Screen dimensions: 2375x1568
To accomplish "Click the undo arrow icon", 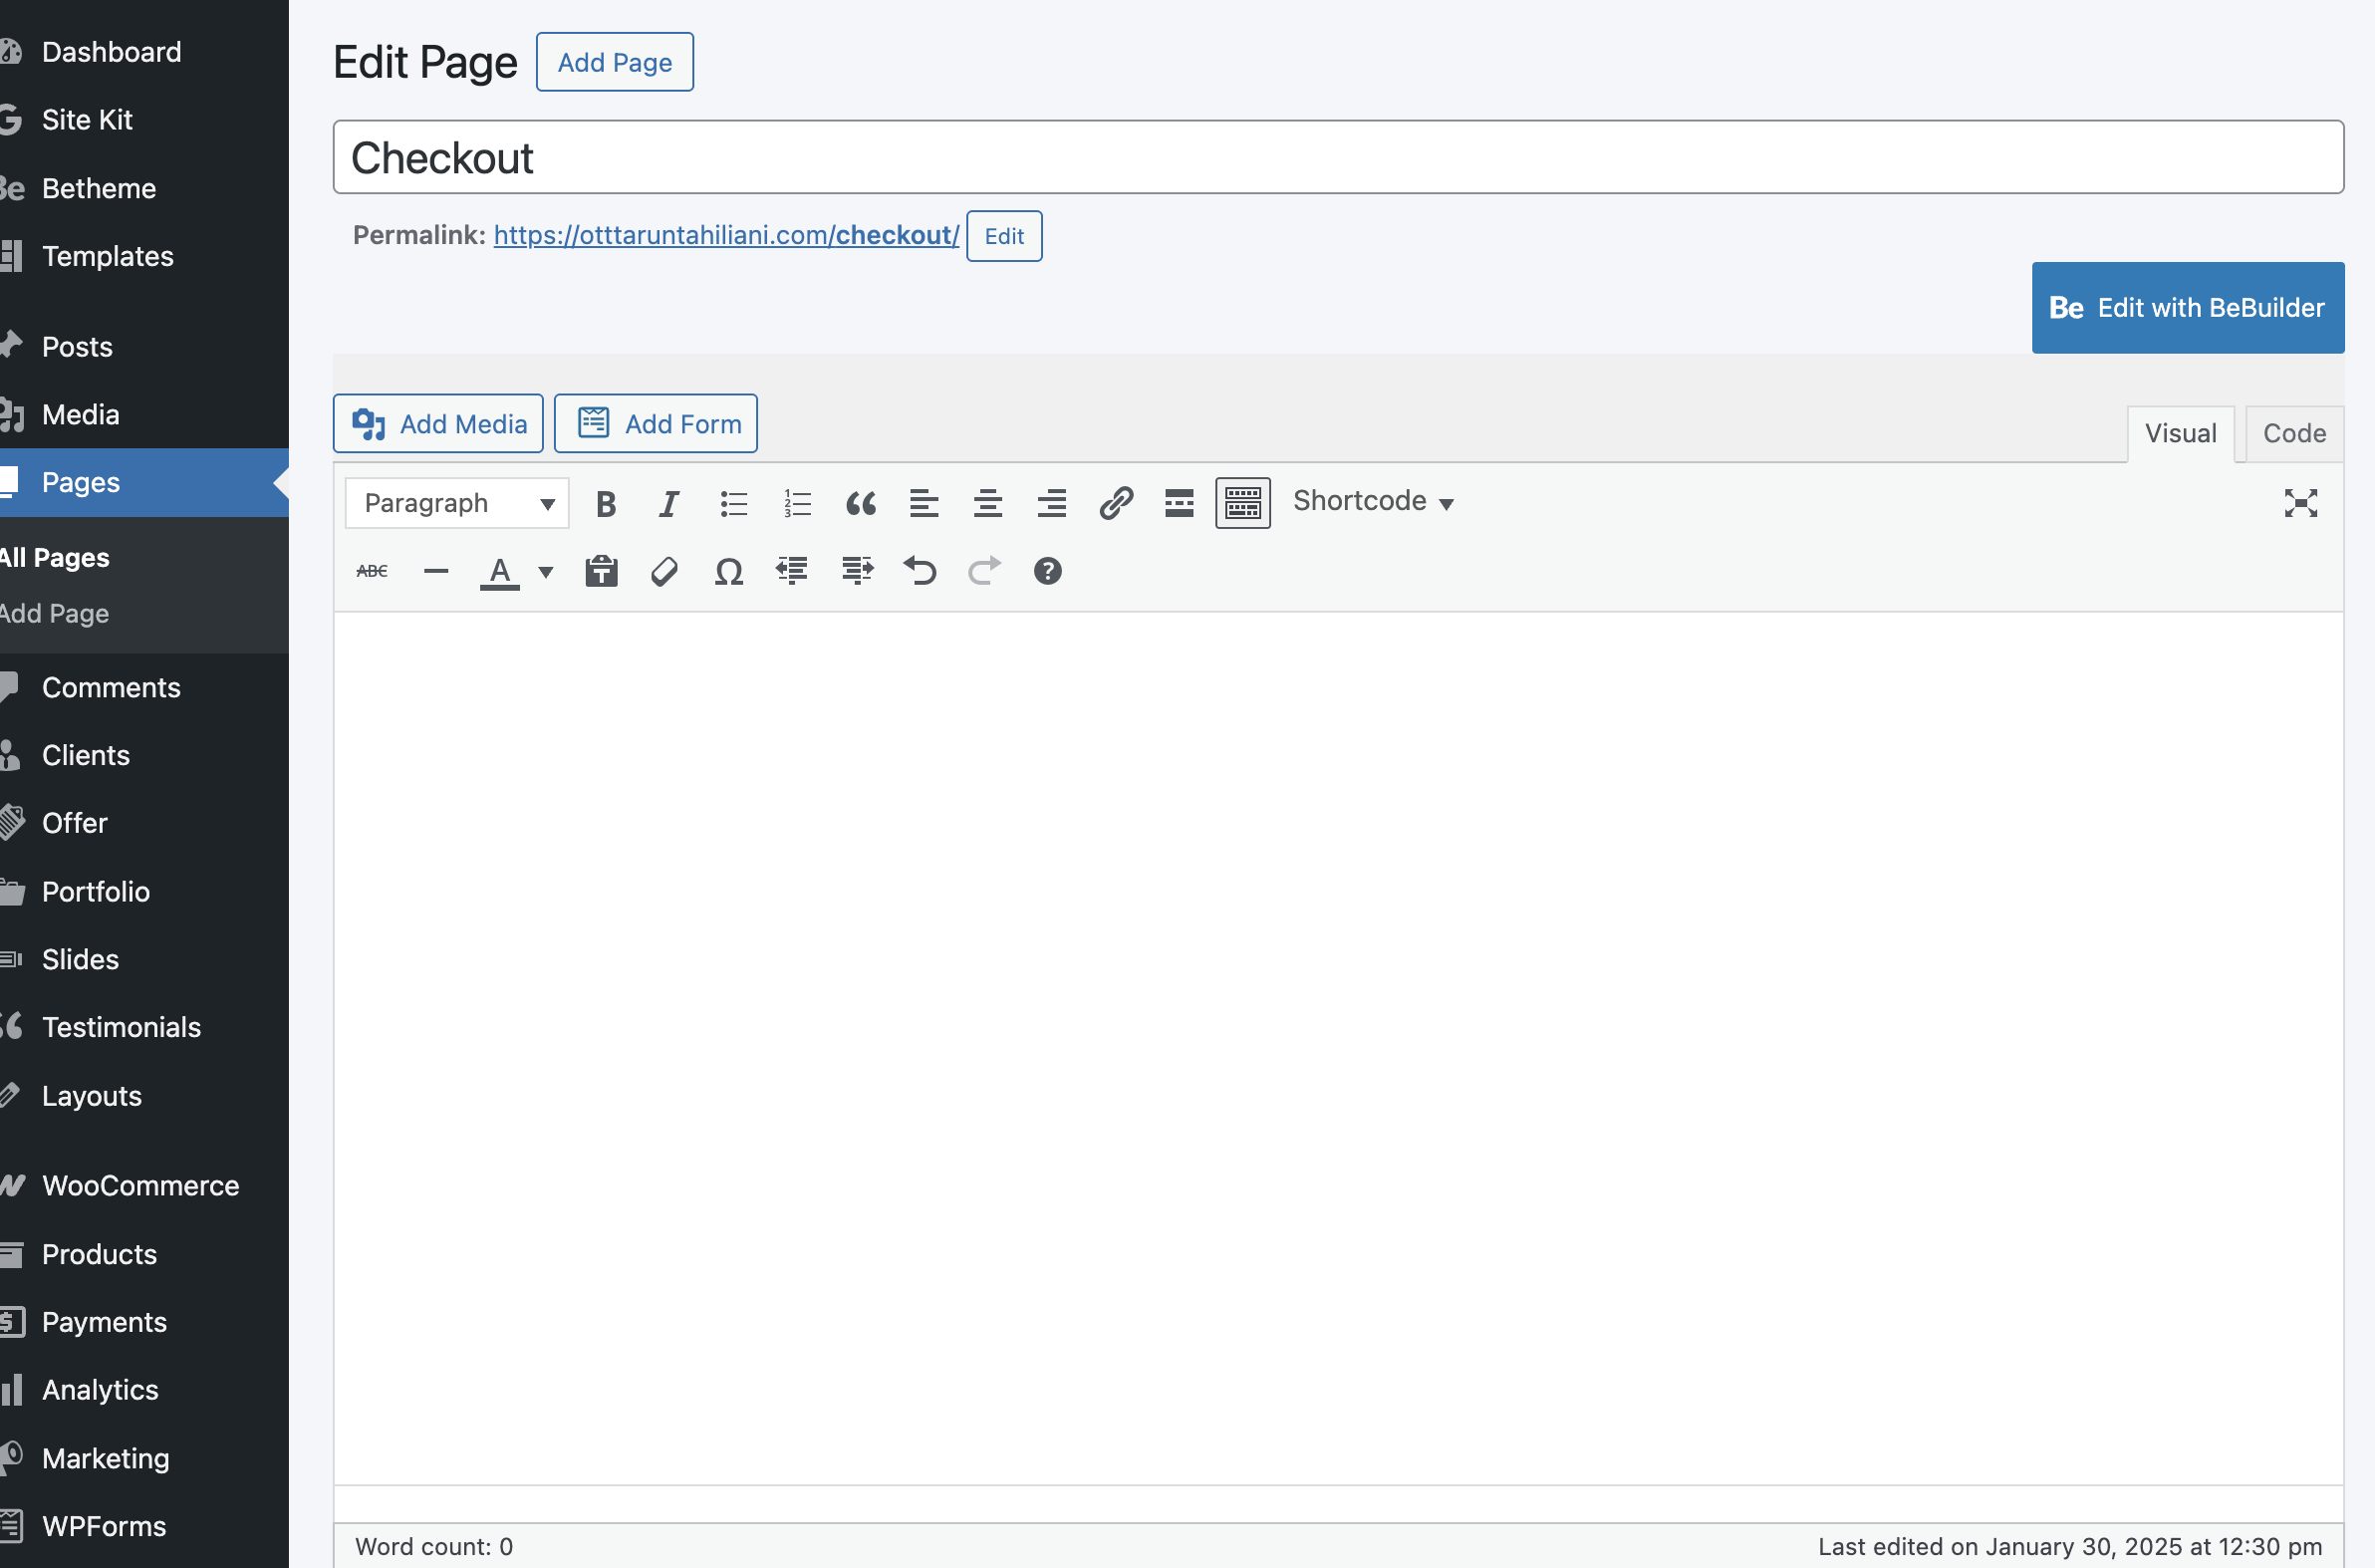I will tap(919, 572).
